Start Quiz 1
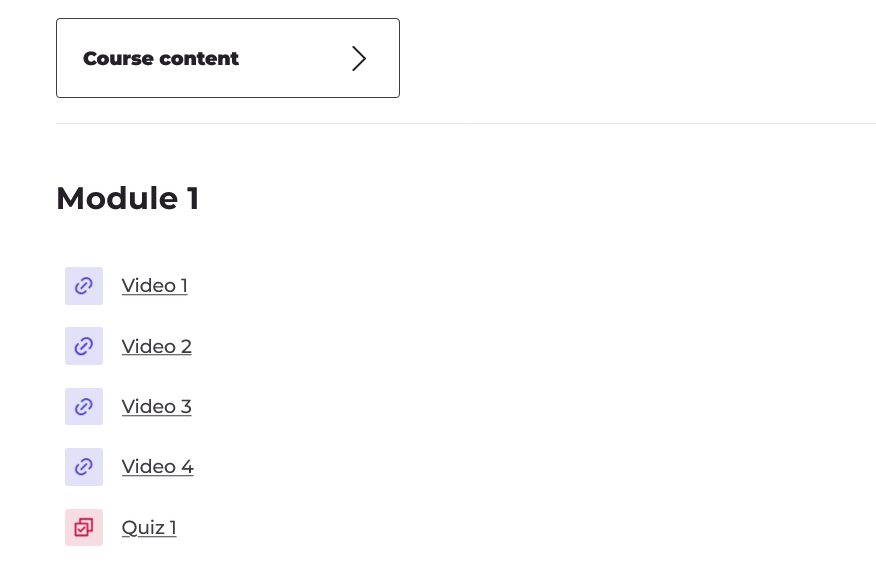876x577 pixels. pyautogui.click(x=148, y=527)
